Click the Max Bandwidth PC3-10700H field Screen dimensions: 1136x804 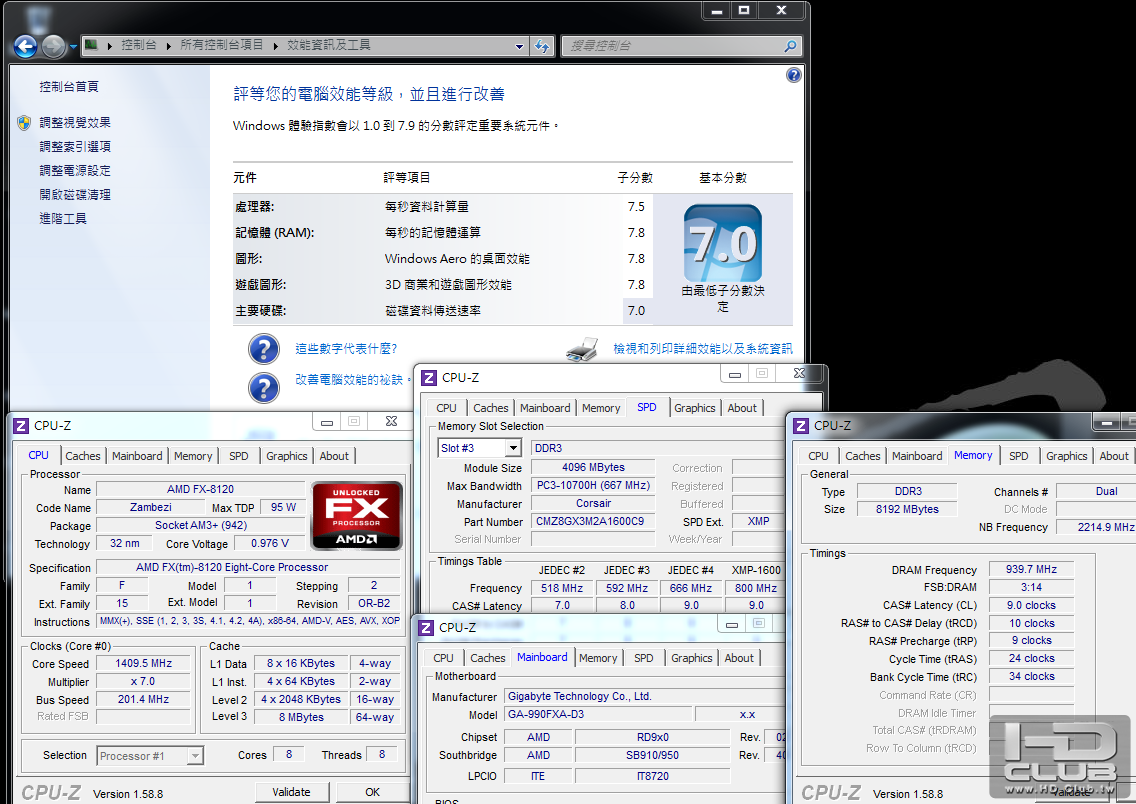point(593,486)
